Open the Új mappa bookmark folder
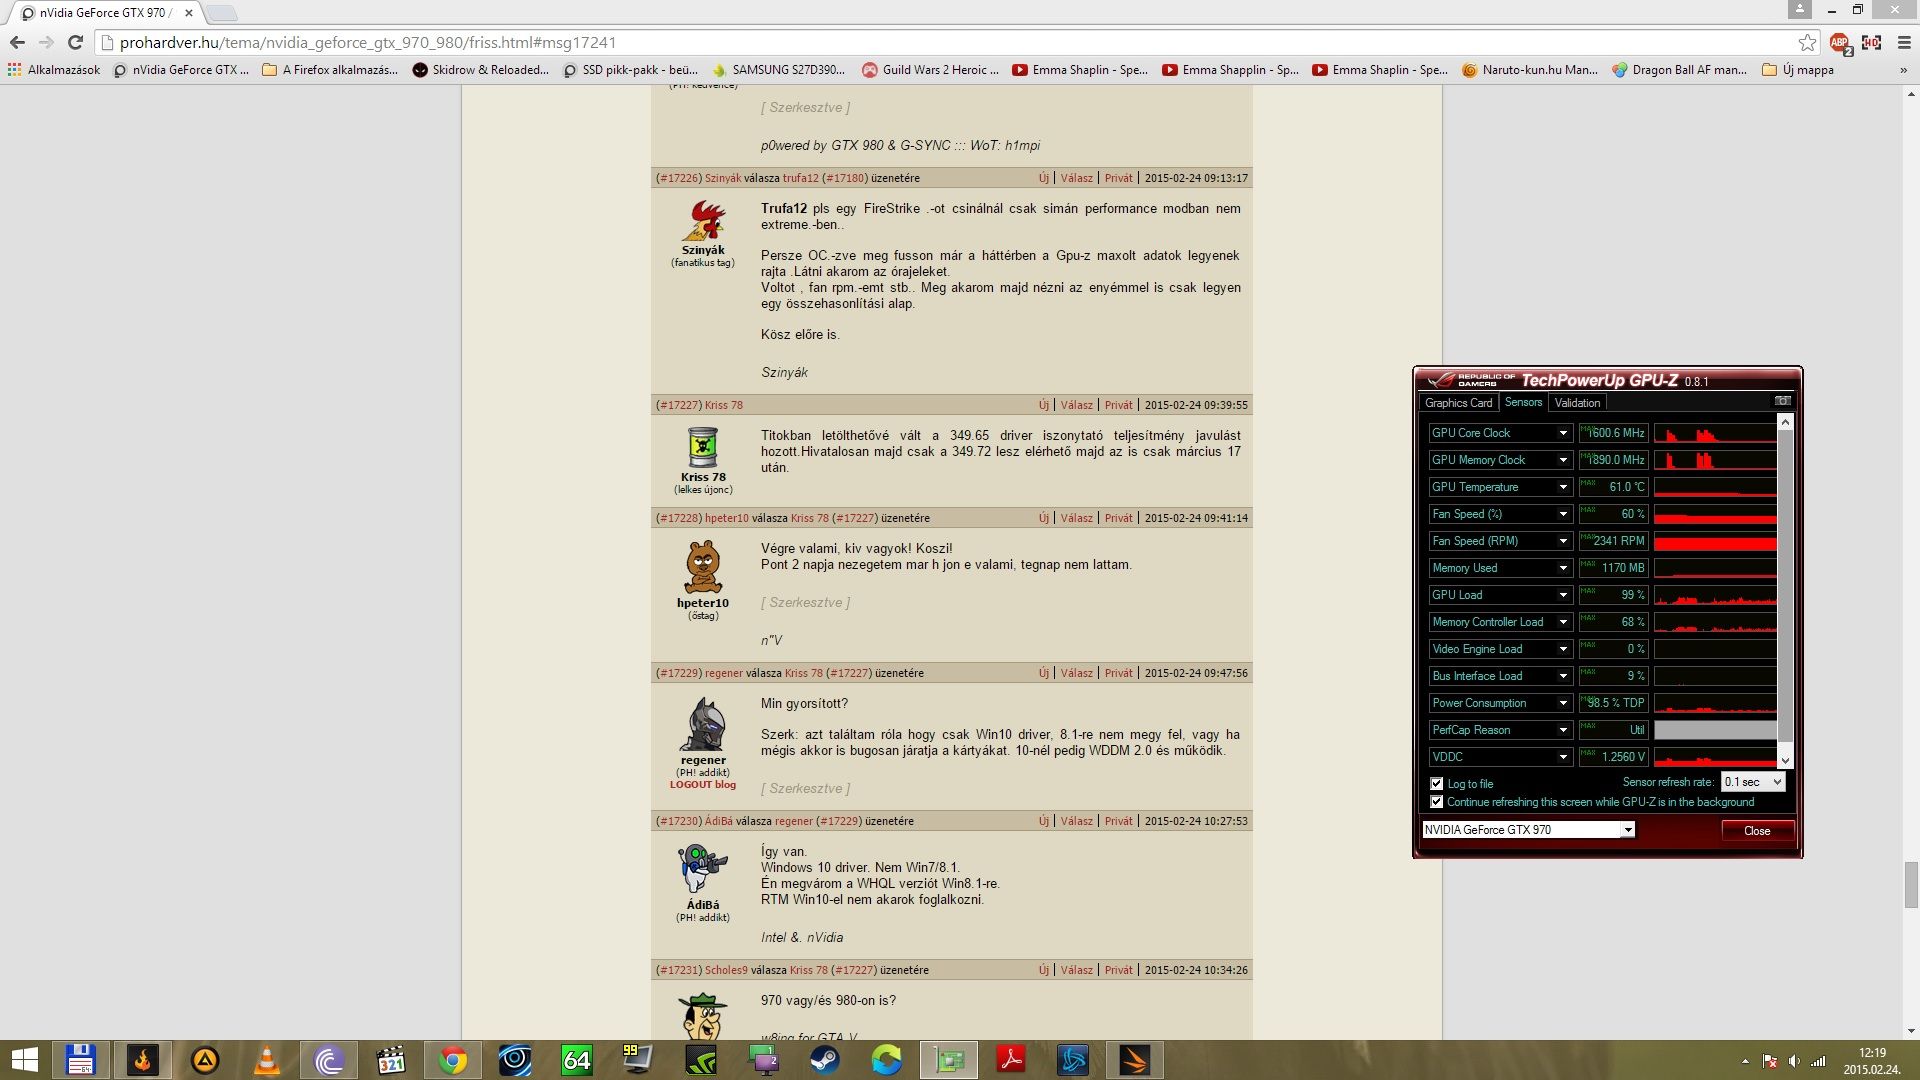 click(x=1798, y=70)
